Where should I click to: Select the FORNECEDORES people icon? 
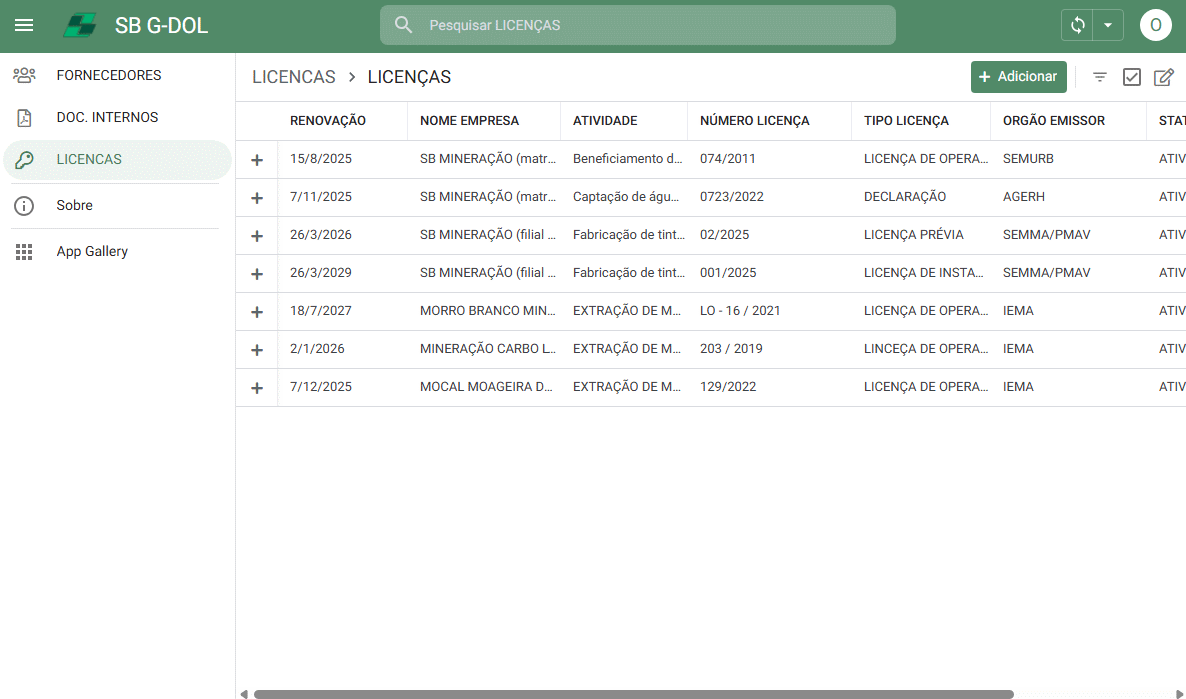24,74
